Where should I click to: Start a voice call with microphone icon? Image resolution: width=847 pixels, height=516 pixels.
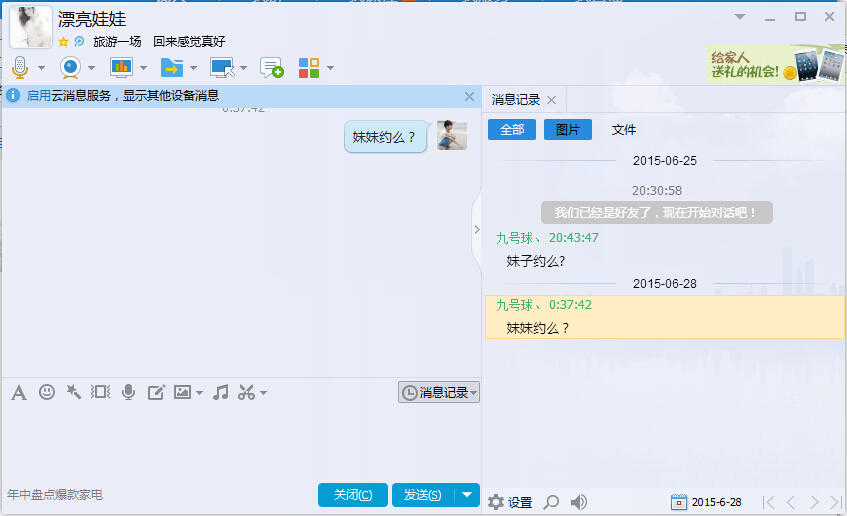point(20,68)
